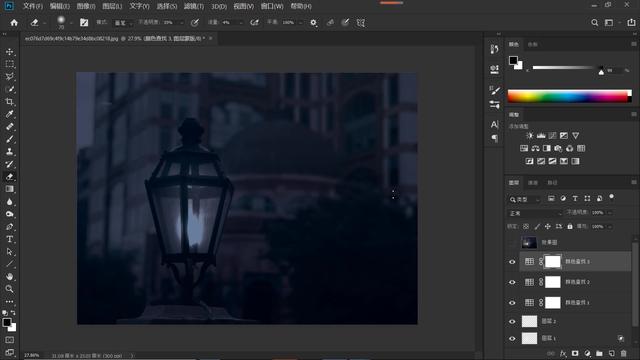Screen dimensions: 640x360
Task: Open the 滤镜(T) menu
Action: [194, 6]
